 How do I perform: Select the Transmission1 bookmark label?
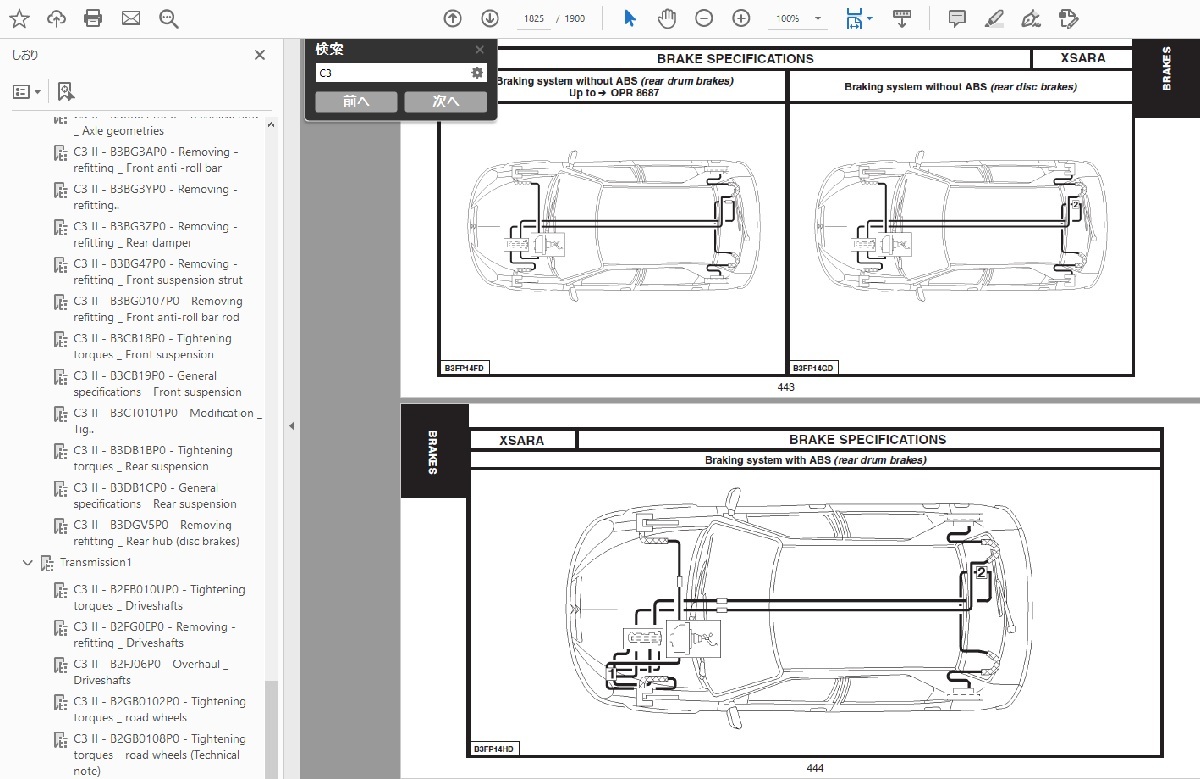coord(95,563)
